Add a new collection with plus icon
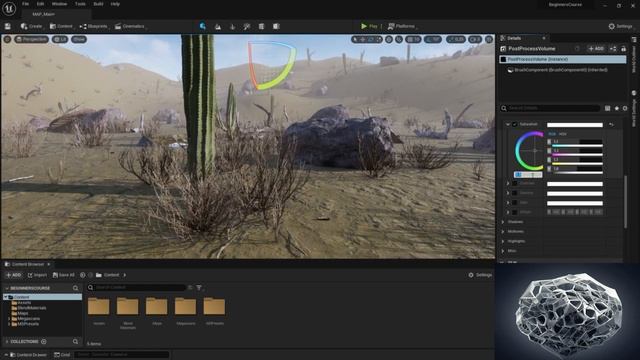The width and height of the screenshot is (640, 360). [x=44, y=342]
